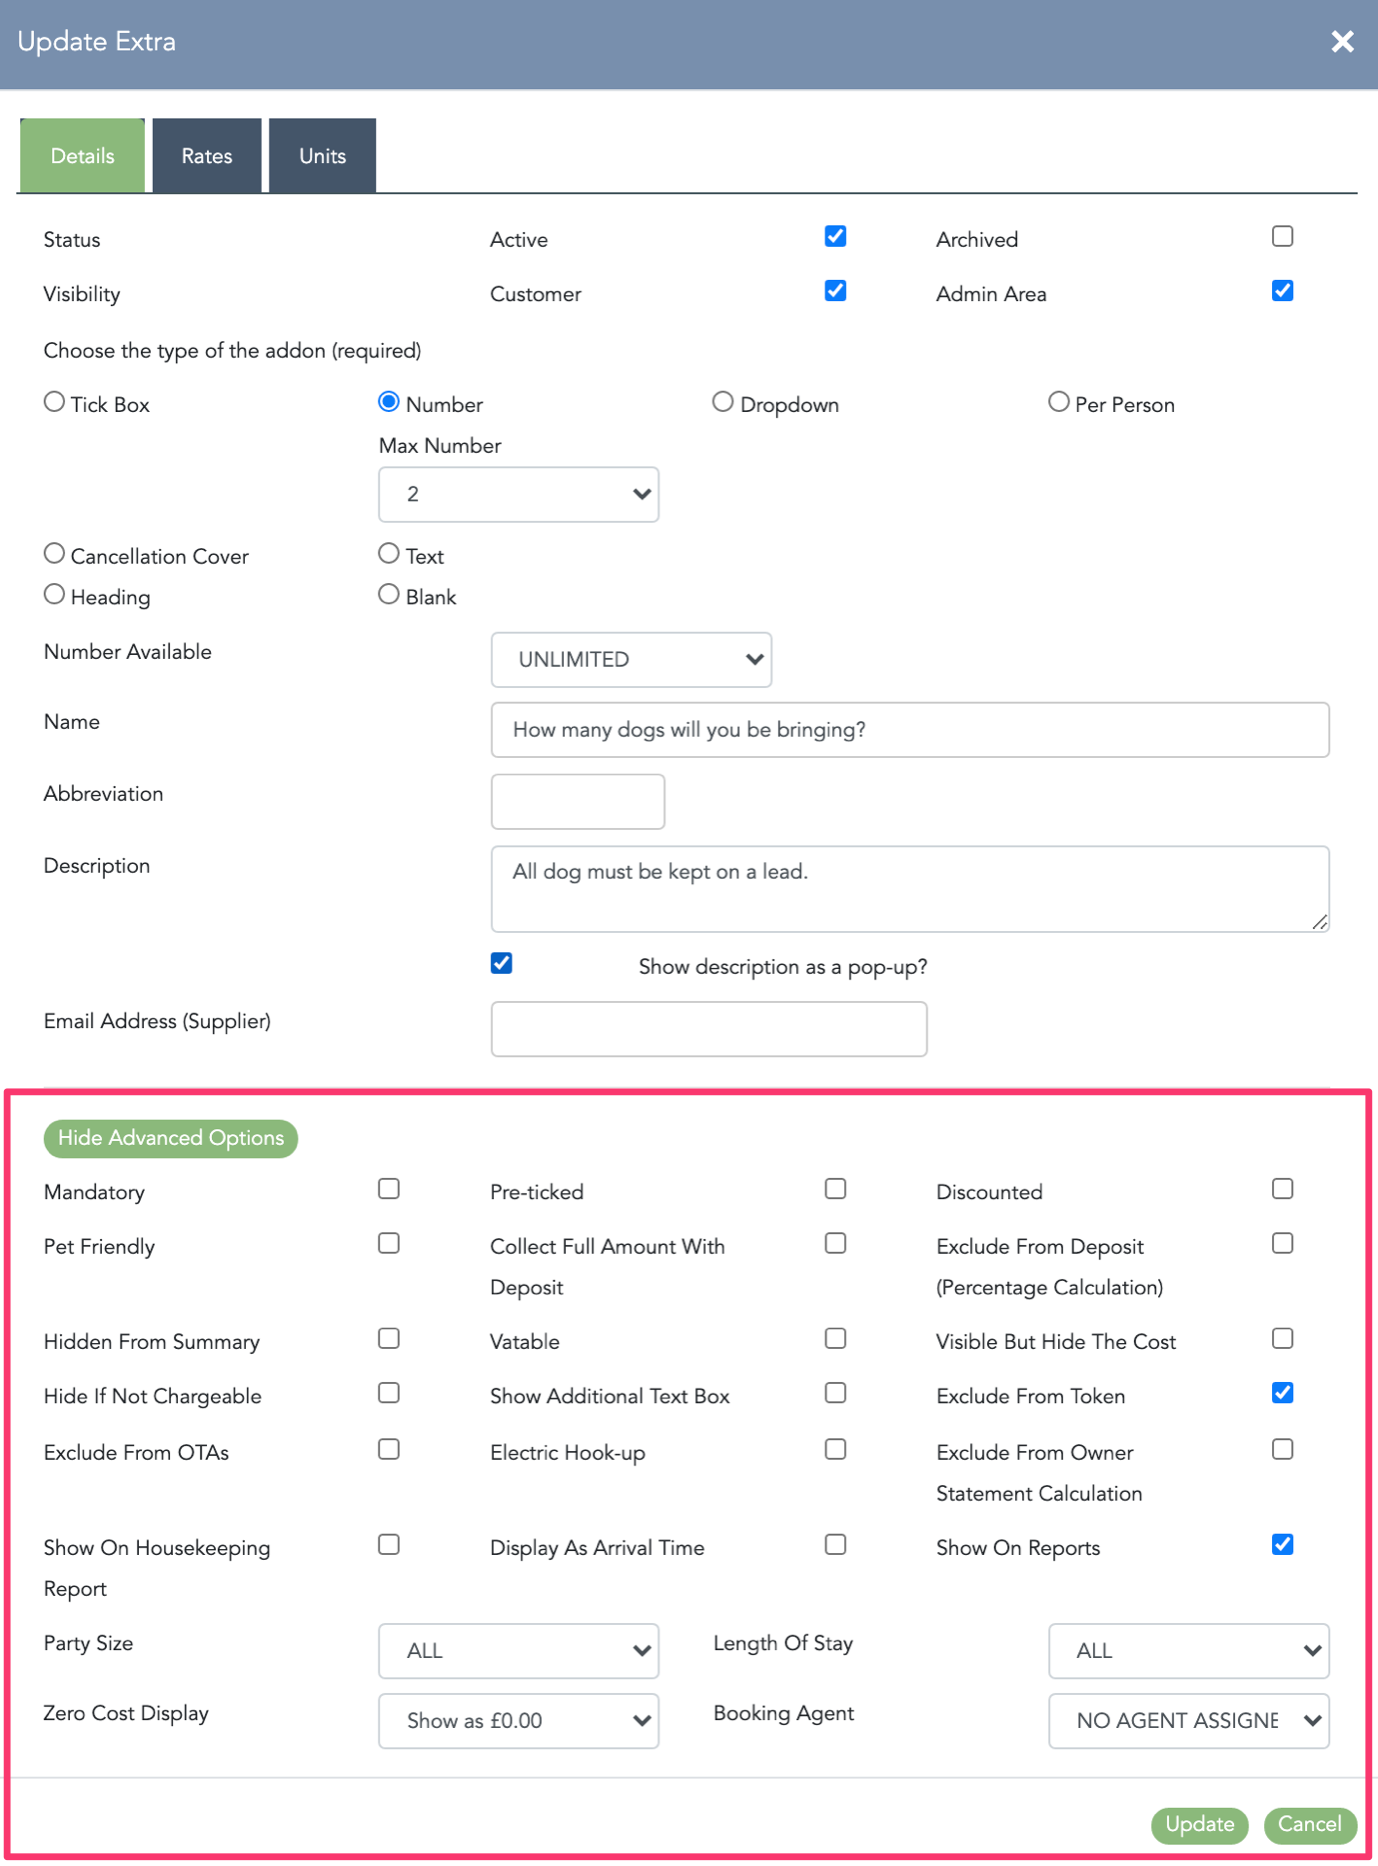
Task: Tick Exclude From Deposit checkbox
Action: pos(1282,1243)
